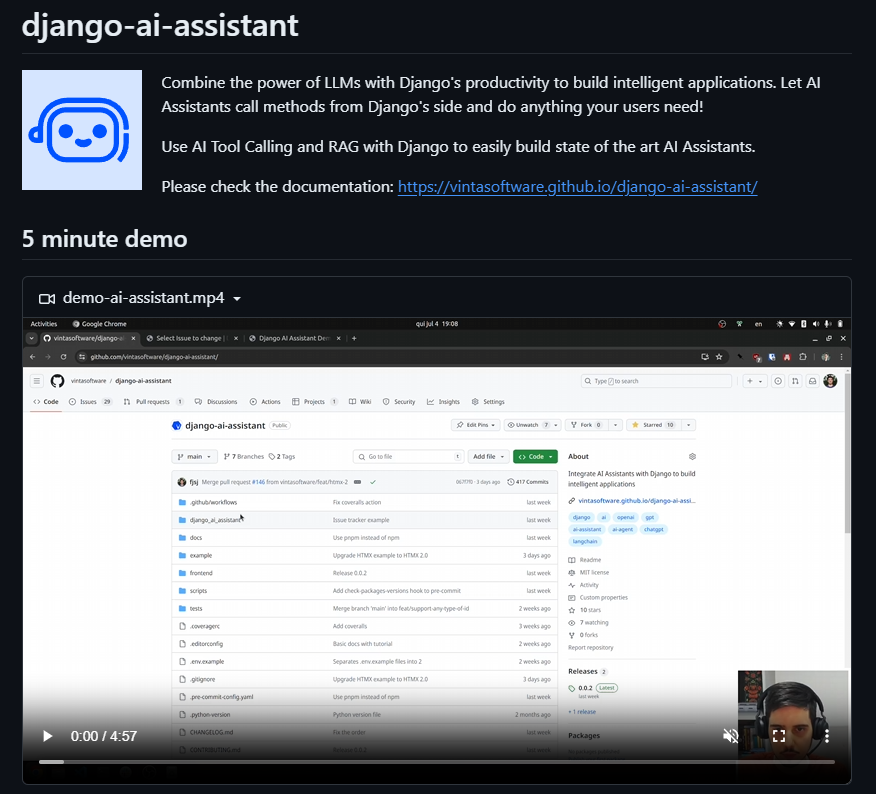876x794 pixels.
Task: Click the video progress bar
Action: click(x=436, y=762)
